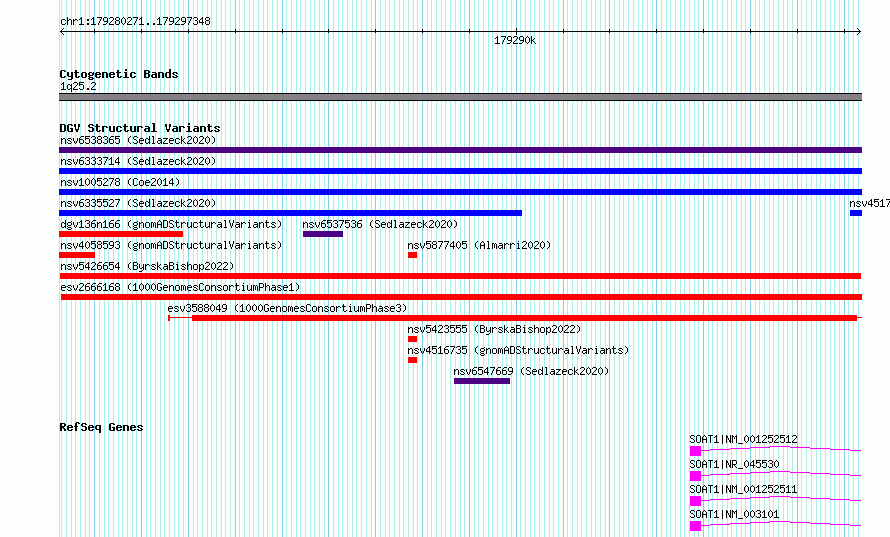Open the esv3588049 (1000GenomesConsortiumPhase3) label
The image size is (890, 537).
click(x=287, y=308)
